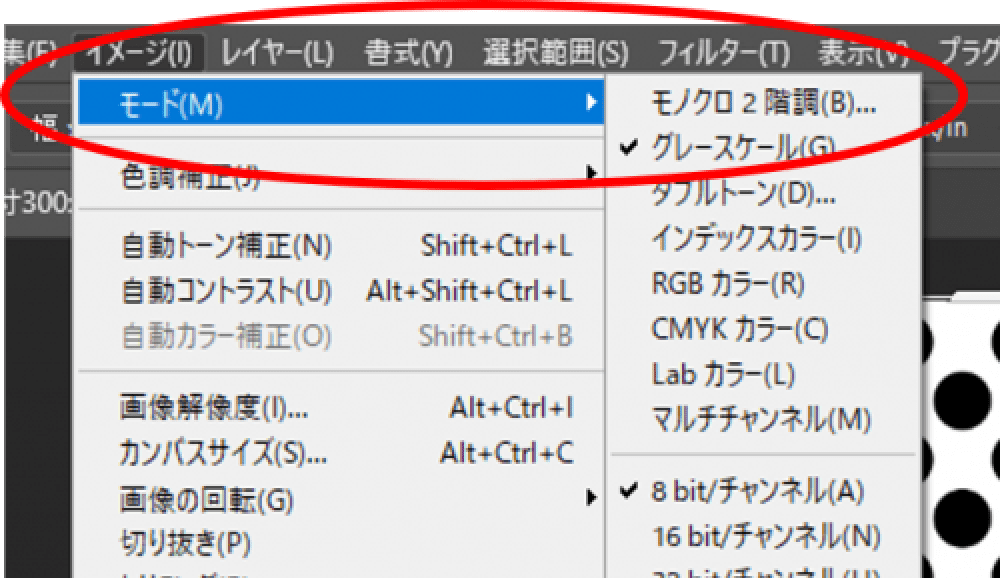Choose 自動コントラスト(U)

(x=341, y=291)
